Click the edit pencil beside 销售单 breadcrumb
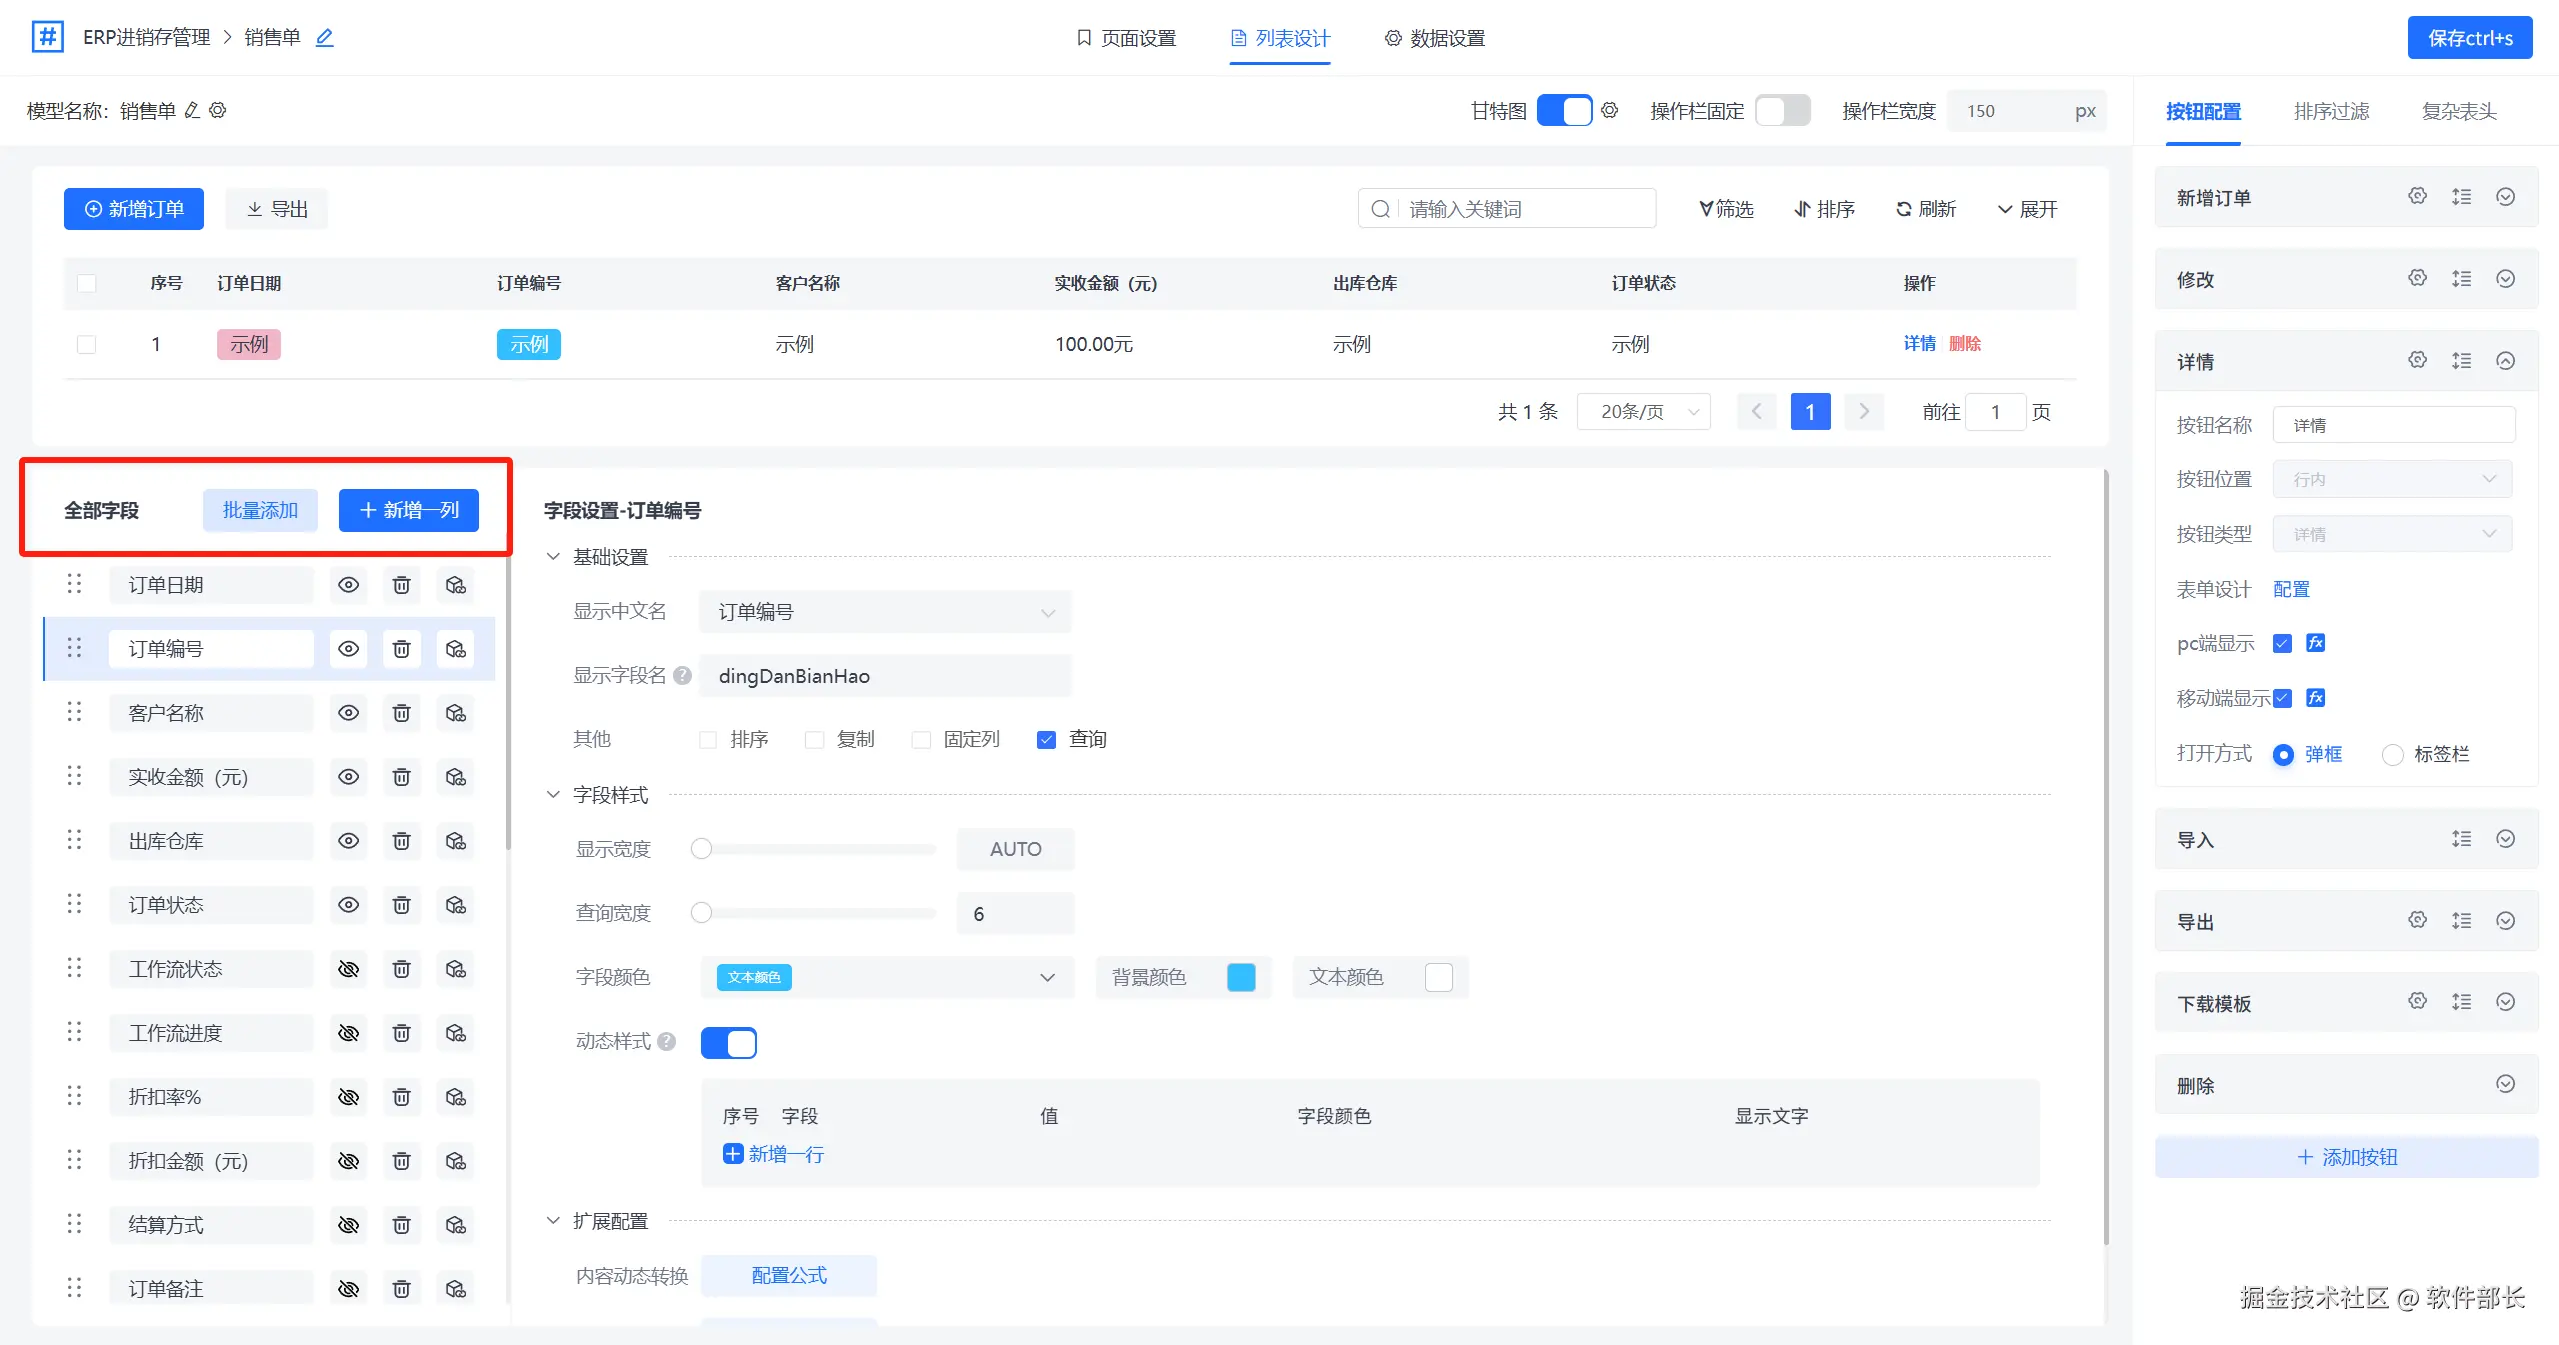The height and width of the screenshot is (1345, 2559). coord(324,38)
